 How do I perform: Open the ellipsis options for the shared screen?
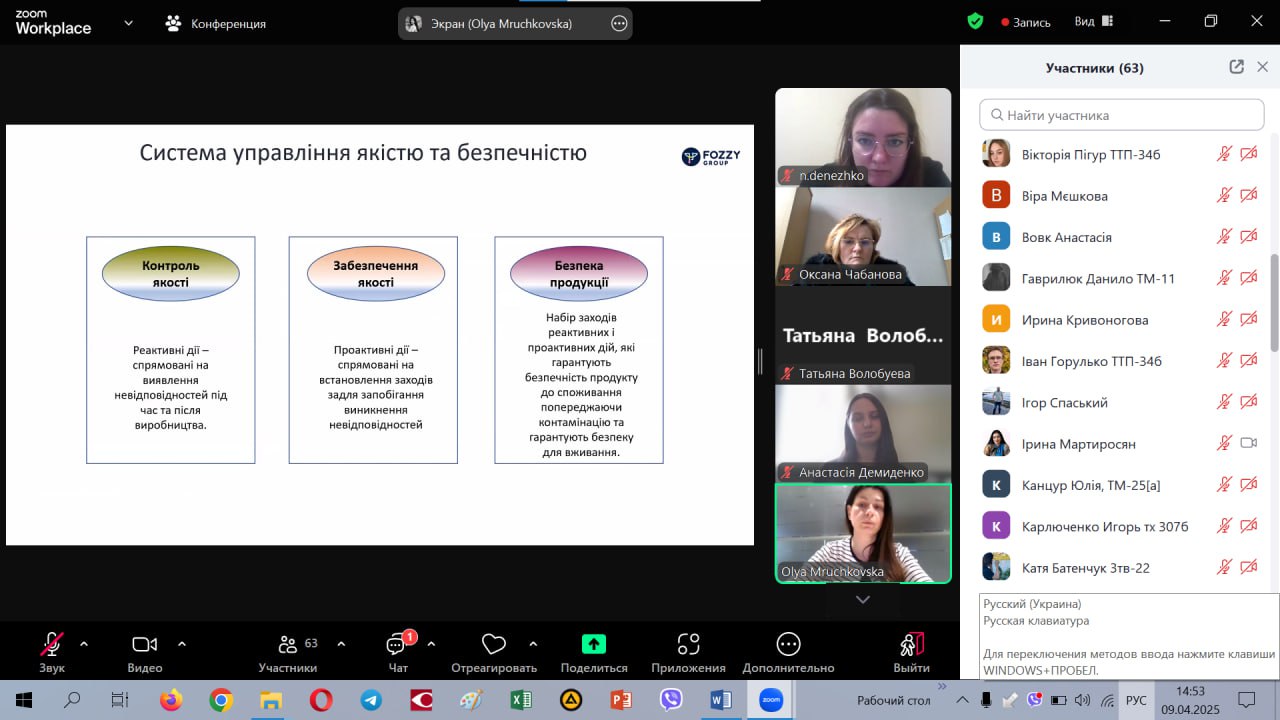[x=619, y=23]
